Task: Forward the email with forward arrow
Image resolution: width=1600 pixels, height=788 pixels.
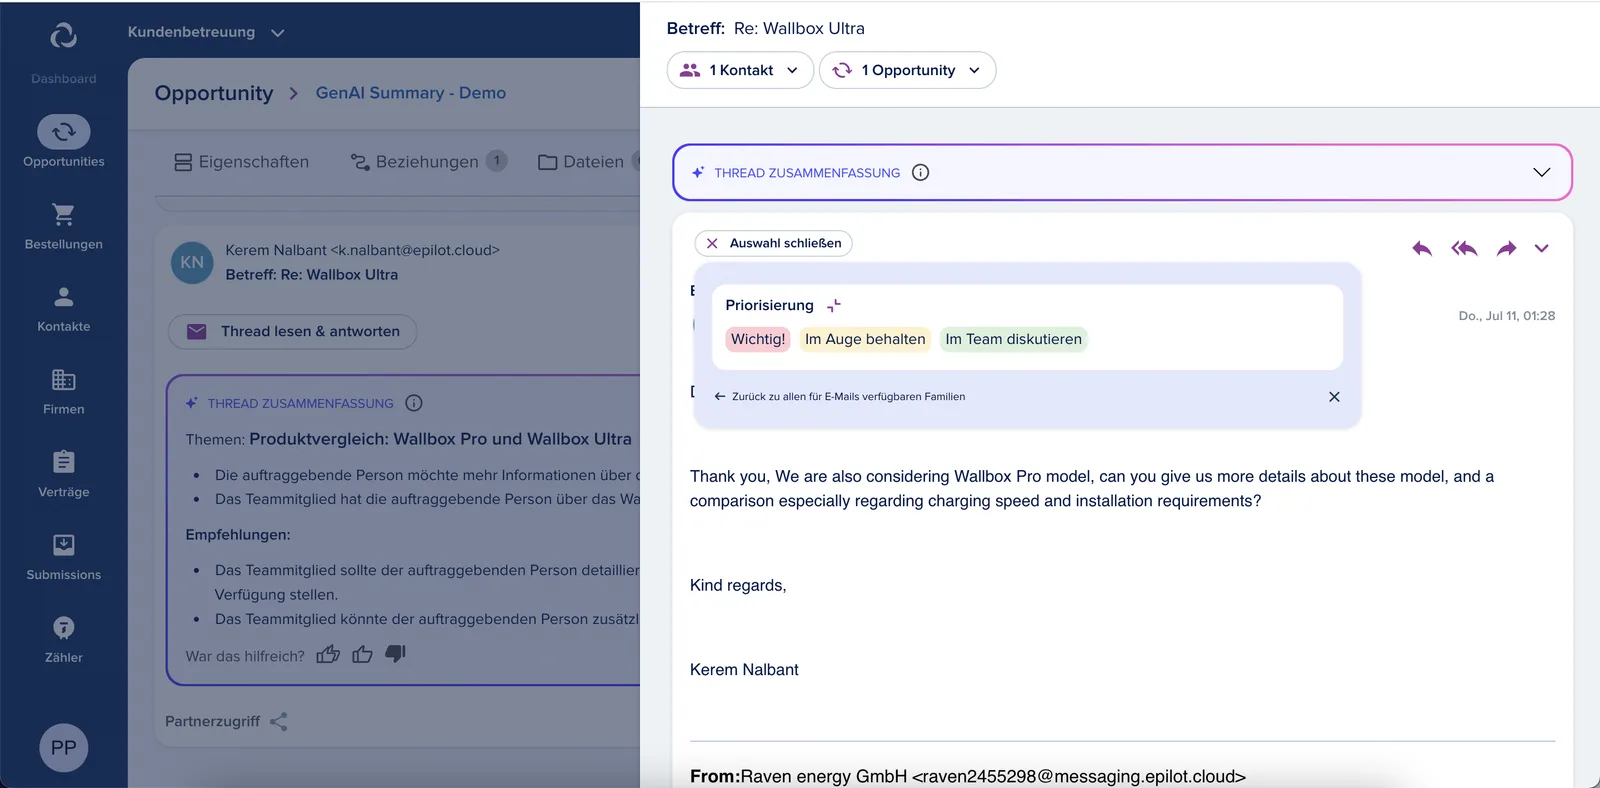Action: click(x=1506, y=248)
